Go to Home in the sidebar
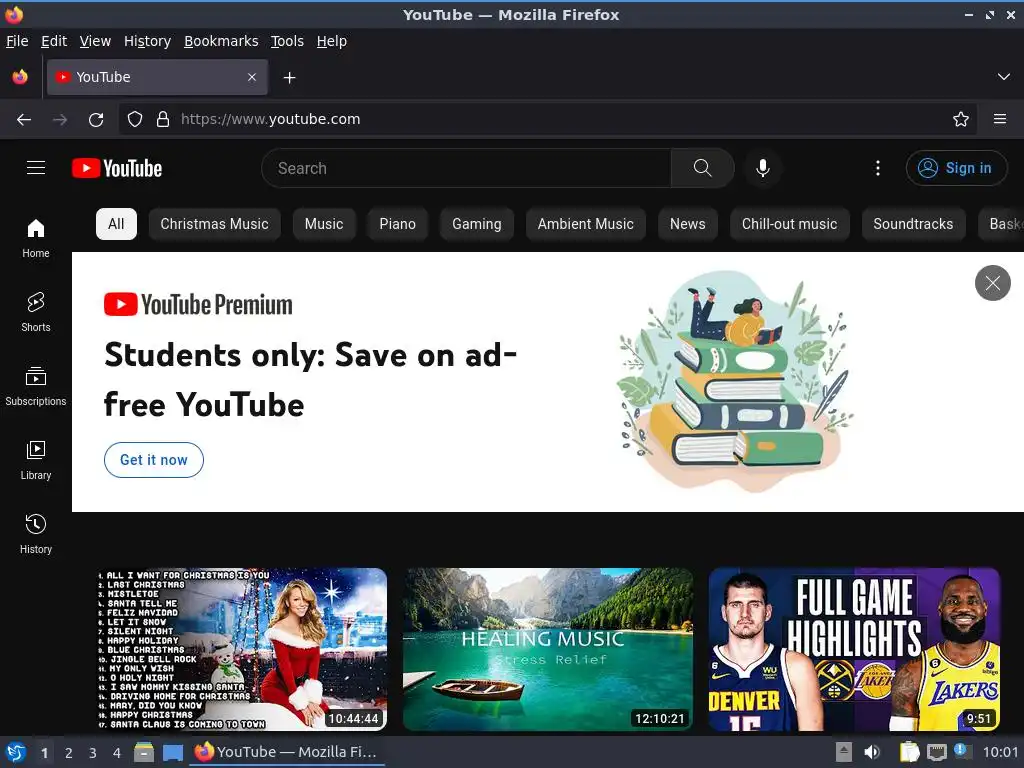 [x=36, y=238]
